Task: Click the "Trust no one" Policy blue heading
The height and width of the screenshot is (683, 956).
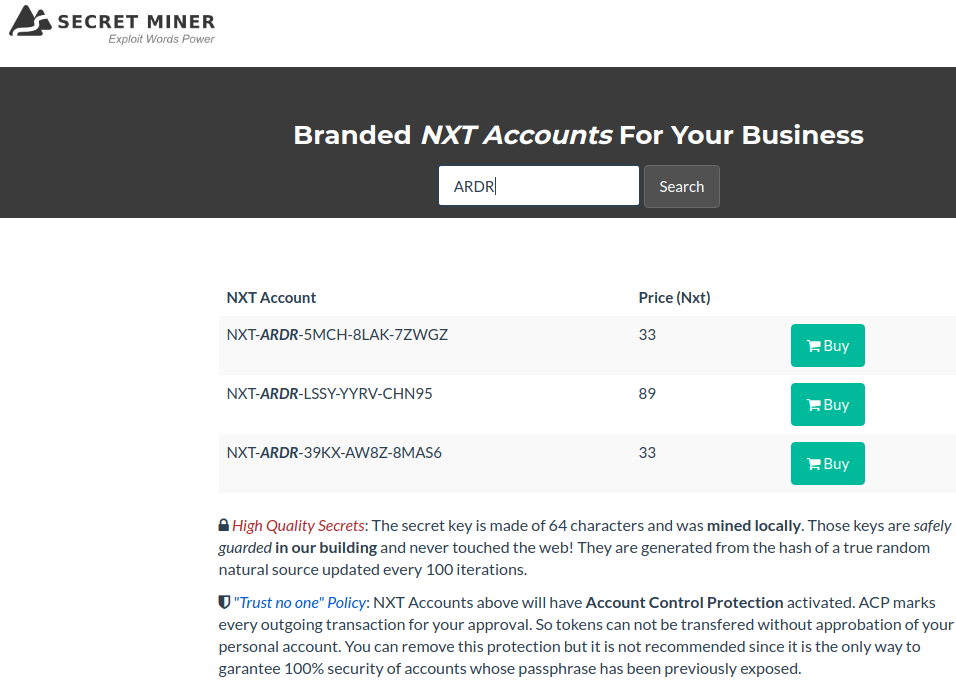Action: [300, 603]
